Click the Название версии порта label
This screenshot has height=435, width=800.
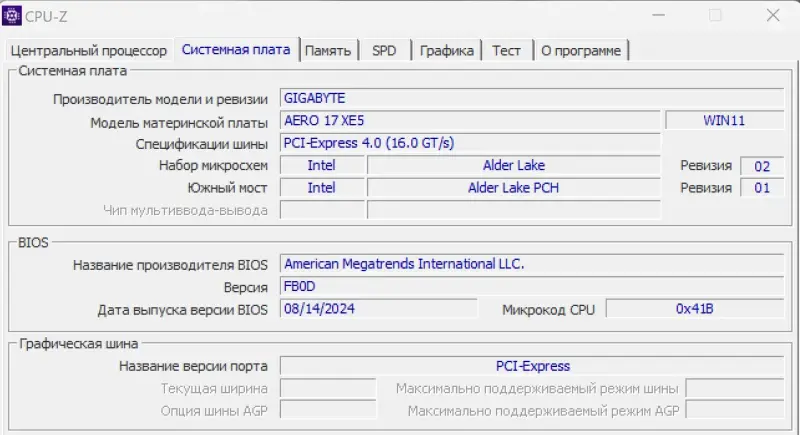(193, 366)
